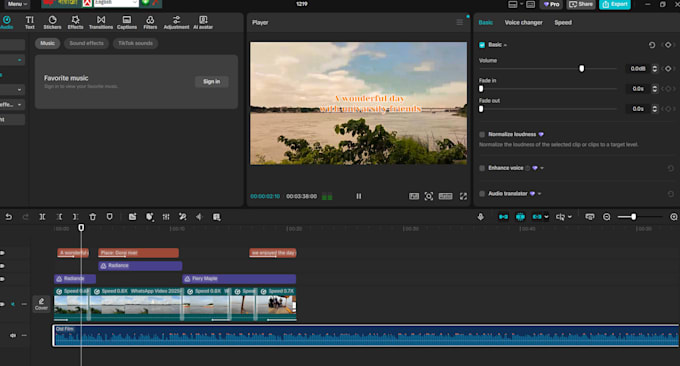The height and width of the screenshot is (366, 680).
Task: Enable the Enhance voice checkbox
Action: pyautogui.click(x=482, y=168)
